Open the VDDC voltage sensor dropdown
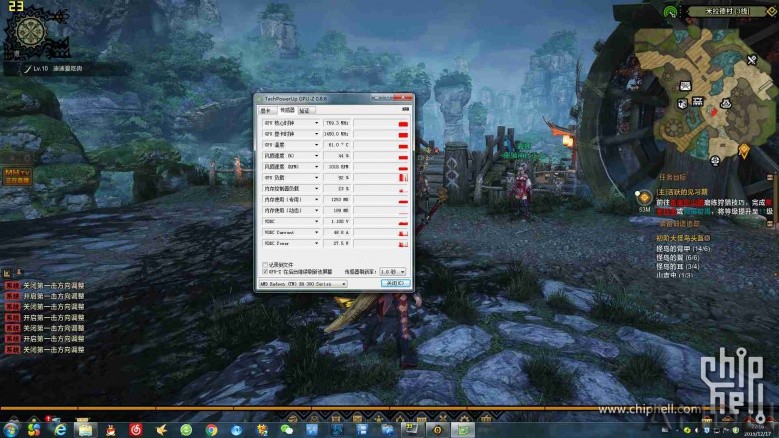Viewport: 779px width, 438px height. tap(316, 221)
